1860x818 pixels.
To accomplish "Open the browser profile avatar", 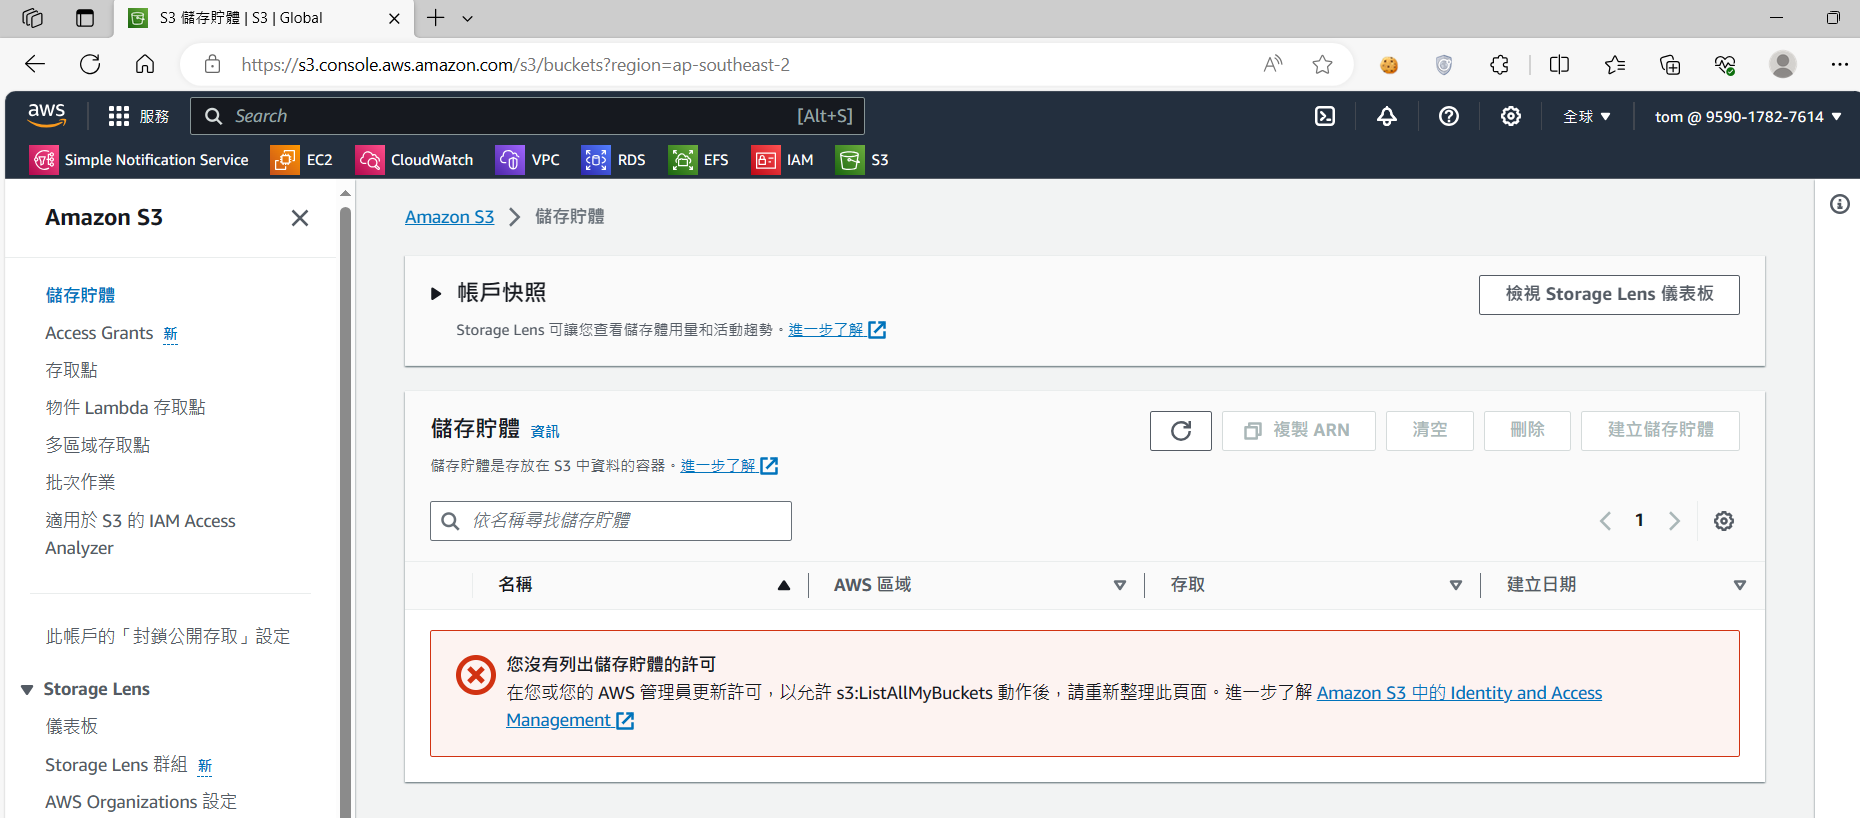I will coord(1782,65).
